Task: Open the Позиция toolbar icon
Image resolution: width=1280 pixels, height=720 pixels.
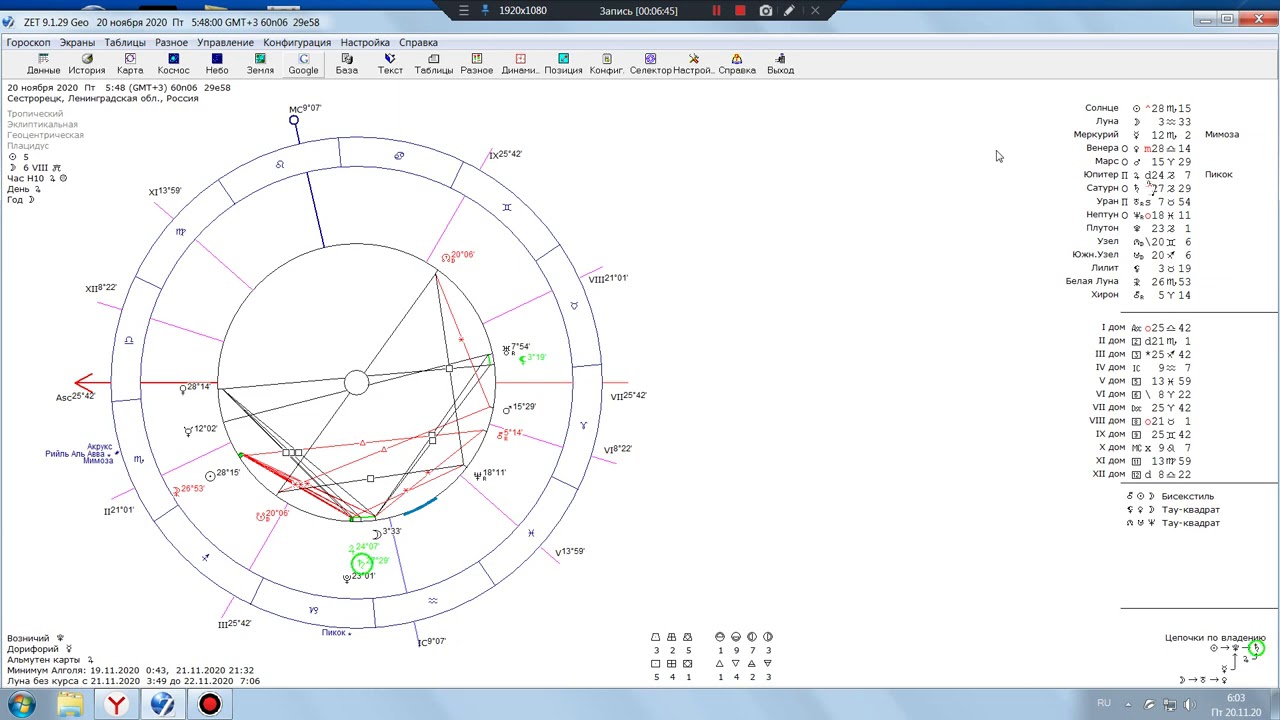Action: pos(563,64)
